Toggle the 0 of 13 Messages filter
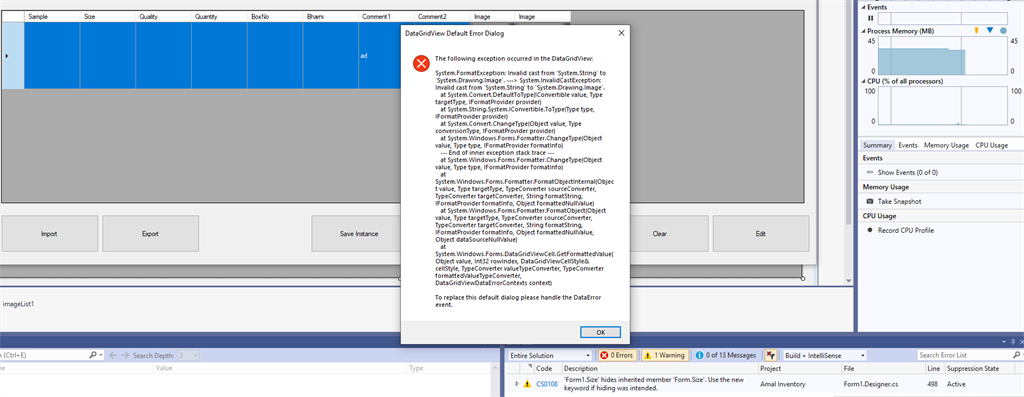 coord(726,355)
